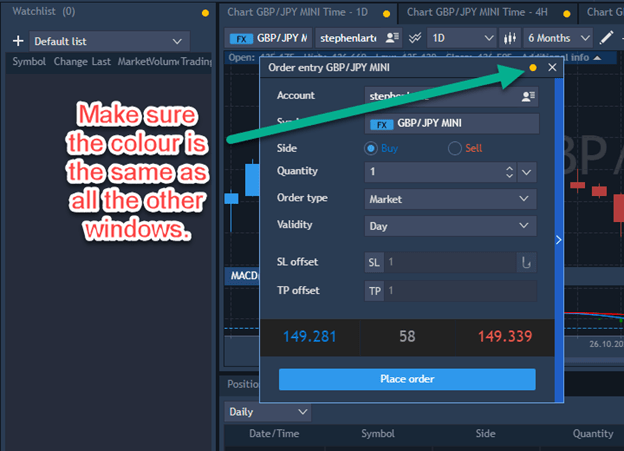Open the Default list dropdown in Watchlist

pos(108,41)
